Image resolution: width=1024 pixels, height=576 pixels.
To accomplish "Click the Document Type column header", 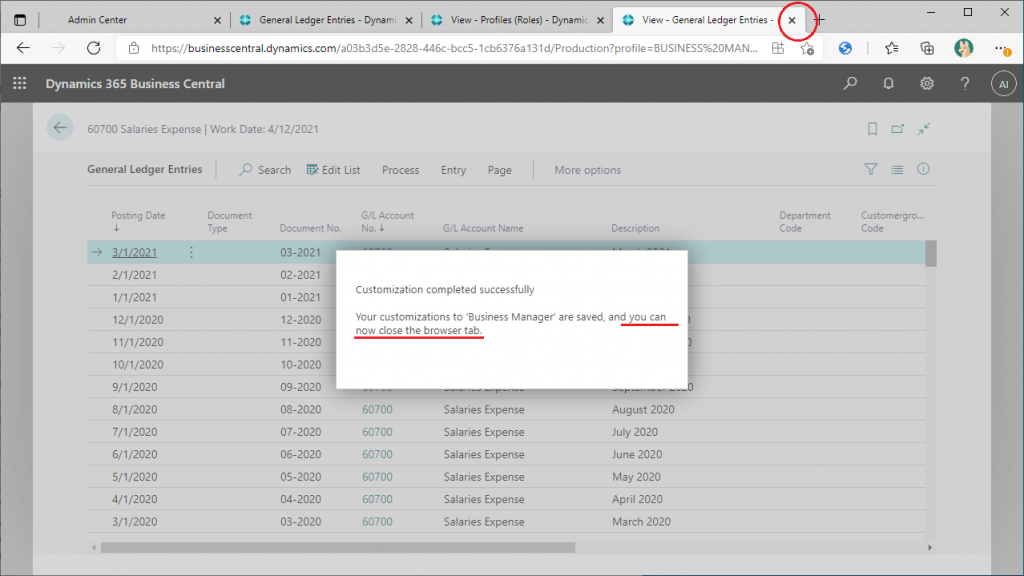I will [229, 221].
